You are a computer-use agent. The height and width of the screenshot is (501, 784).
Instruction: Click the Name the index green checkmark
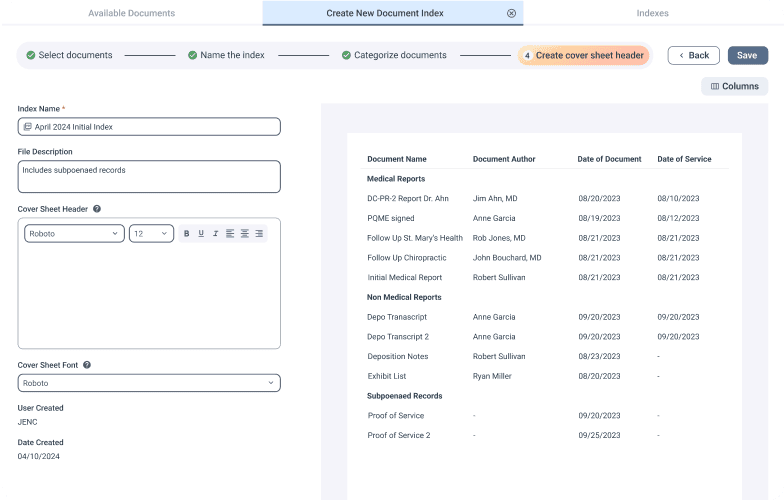coord(192,55)
